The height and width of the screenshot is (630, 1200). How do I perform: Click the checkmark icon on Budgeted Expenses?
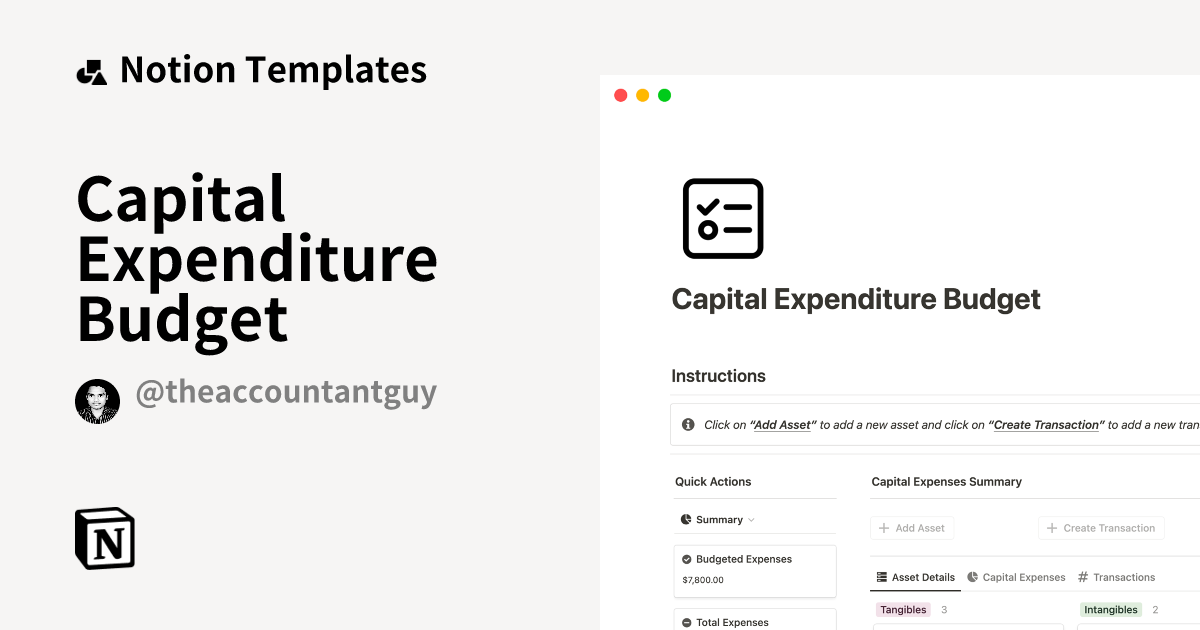[x=687, y=559]
